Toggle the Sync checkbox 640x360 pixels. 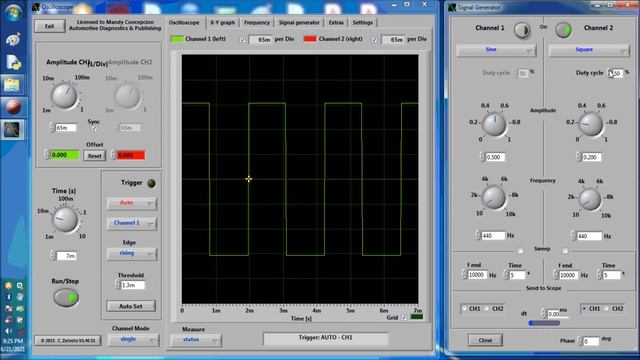[x=94, y=129]
